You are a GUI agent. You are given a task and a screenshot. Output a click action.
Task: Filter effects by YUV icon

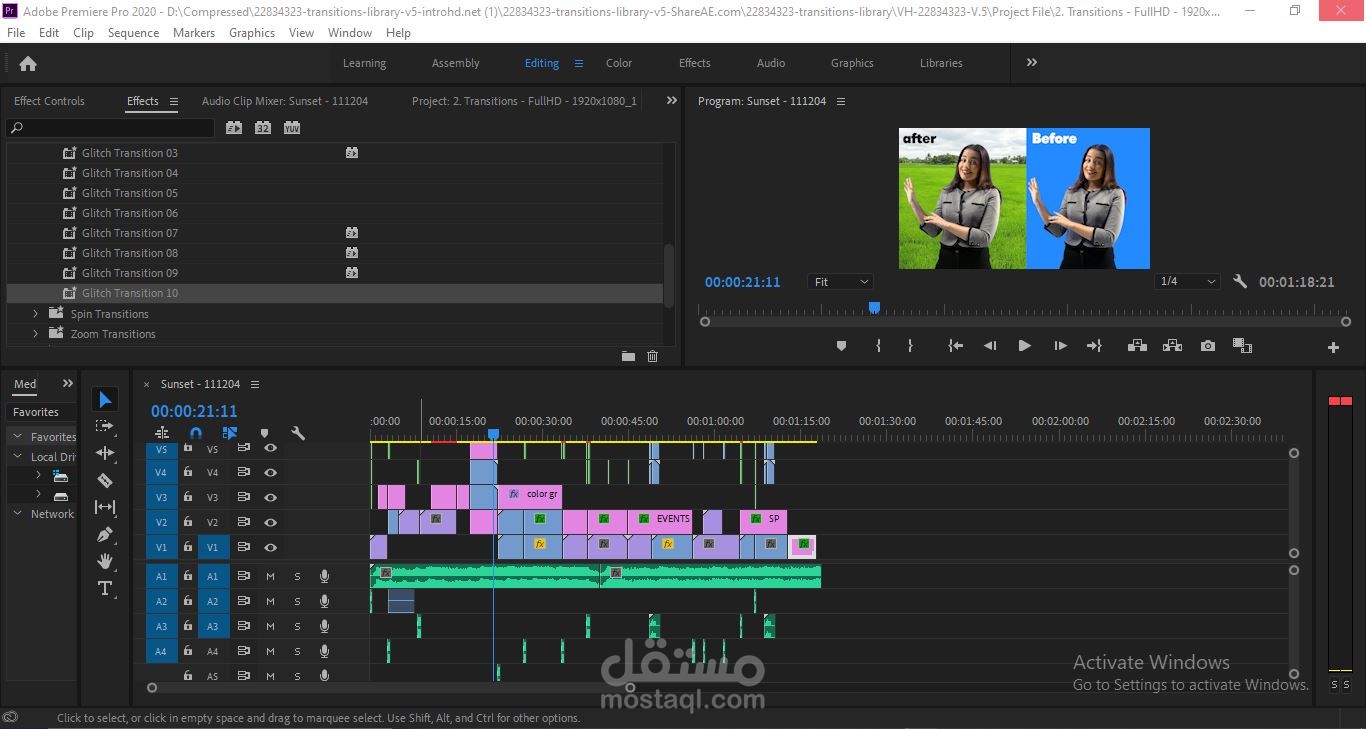pyautogui.click(x=292, y=128)
